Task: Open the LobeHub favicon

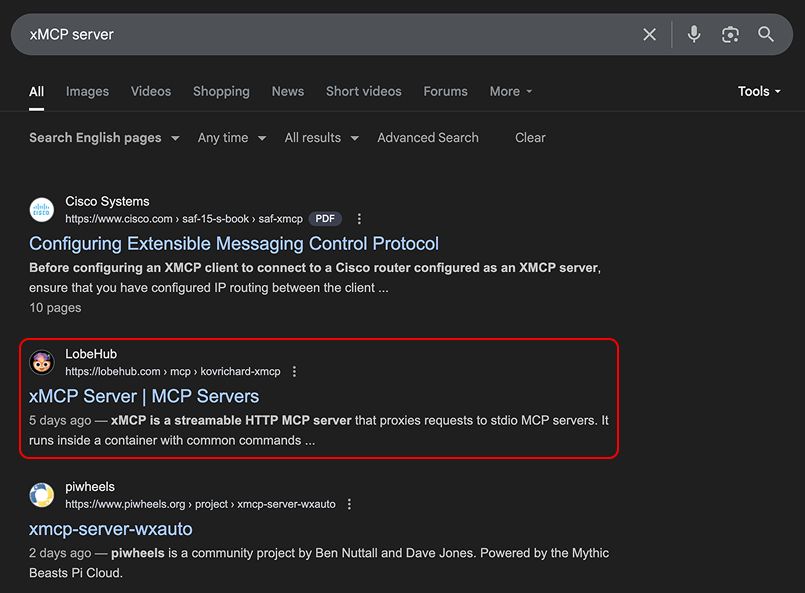Action: [x=42, y=362]
